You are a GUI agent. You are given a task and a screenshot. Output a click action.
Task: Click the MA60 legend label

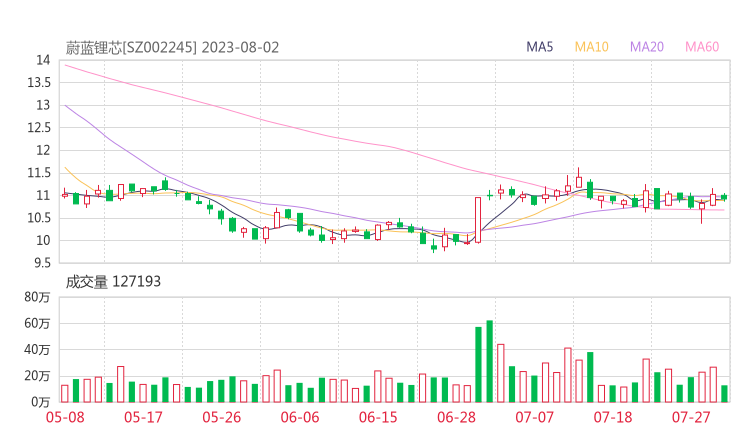[702, 47]
